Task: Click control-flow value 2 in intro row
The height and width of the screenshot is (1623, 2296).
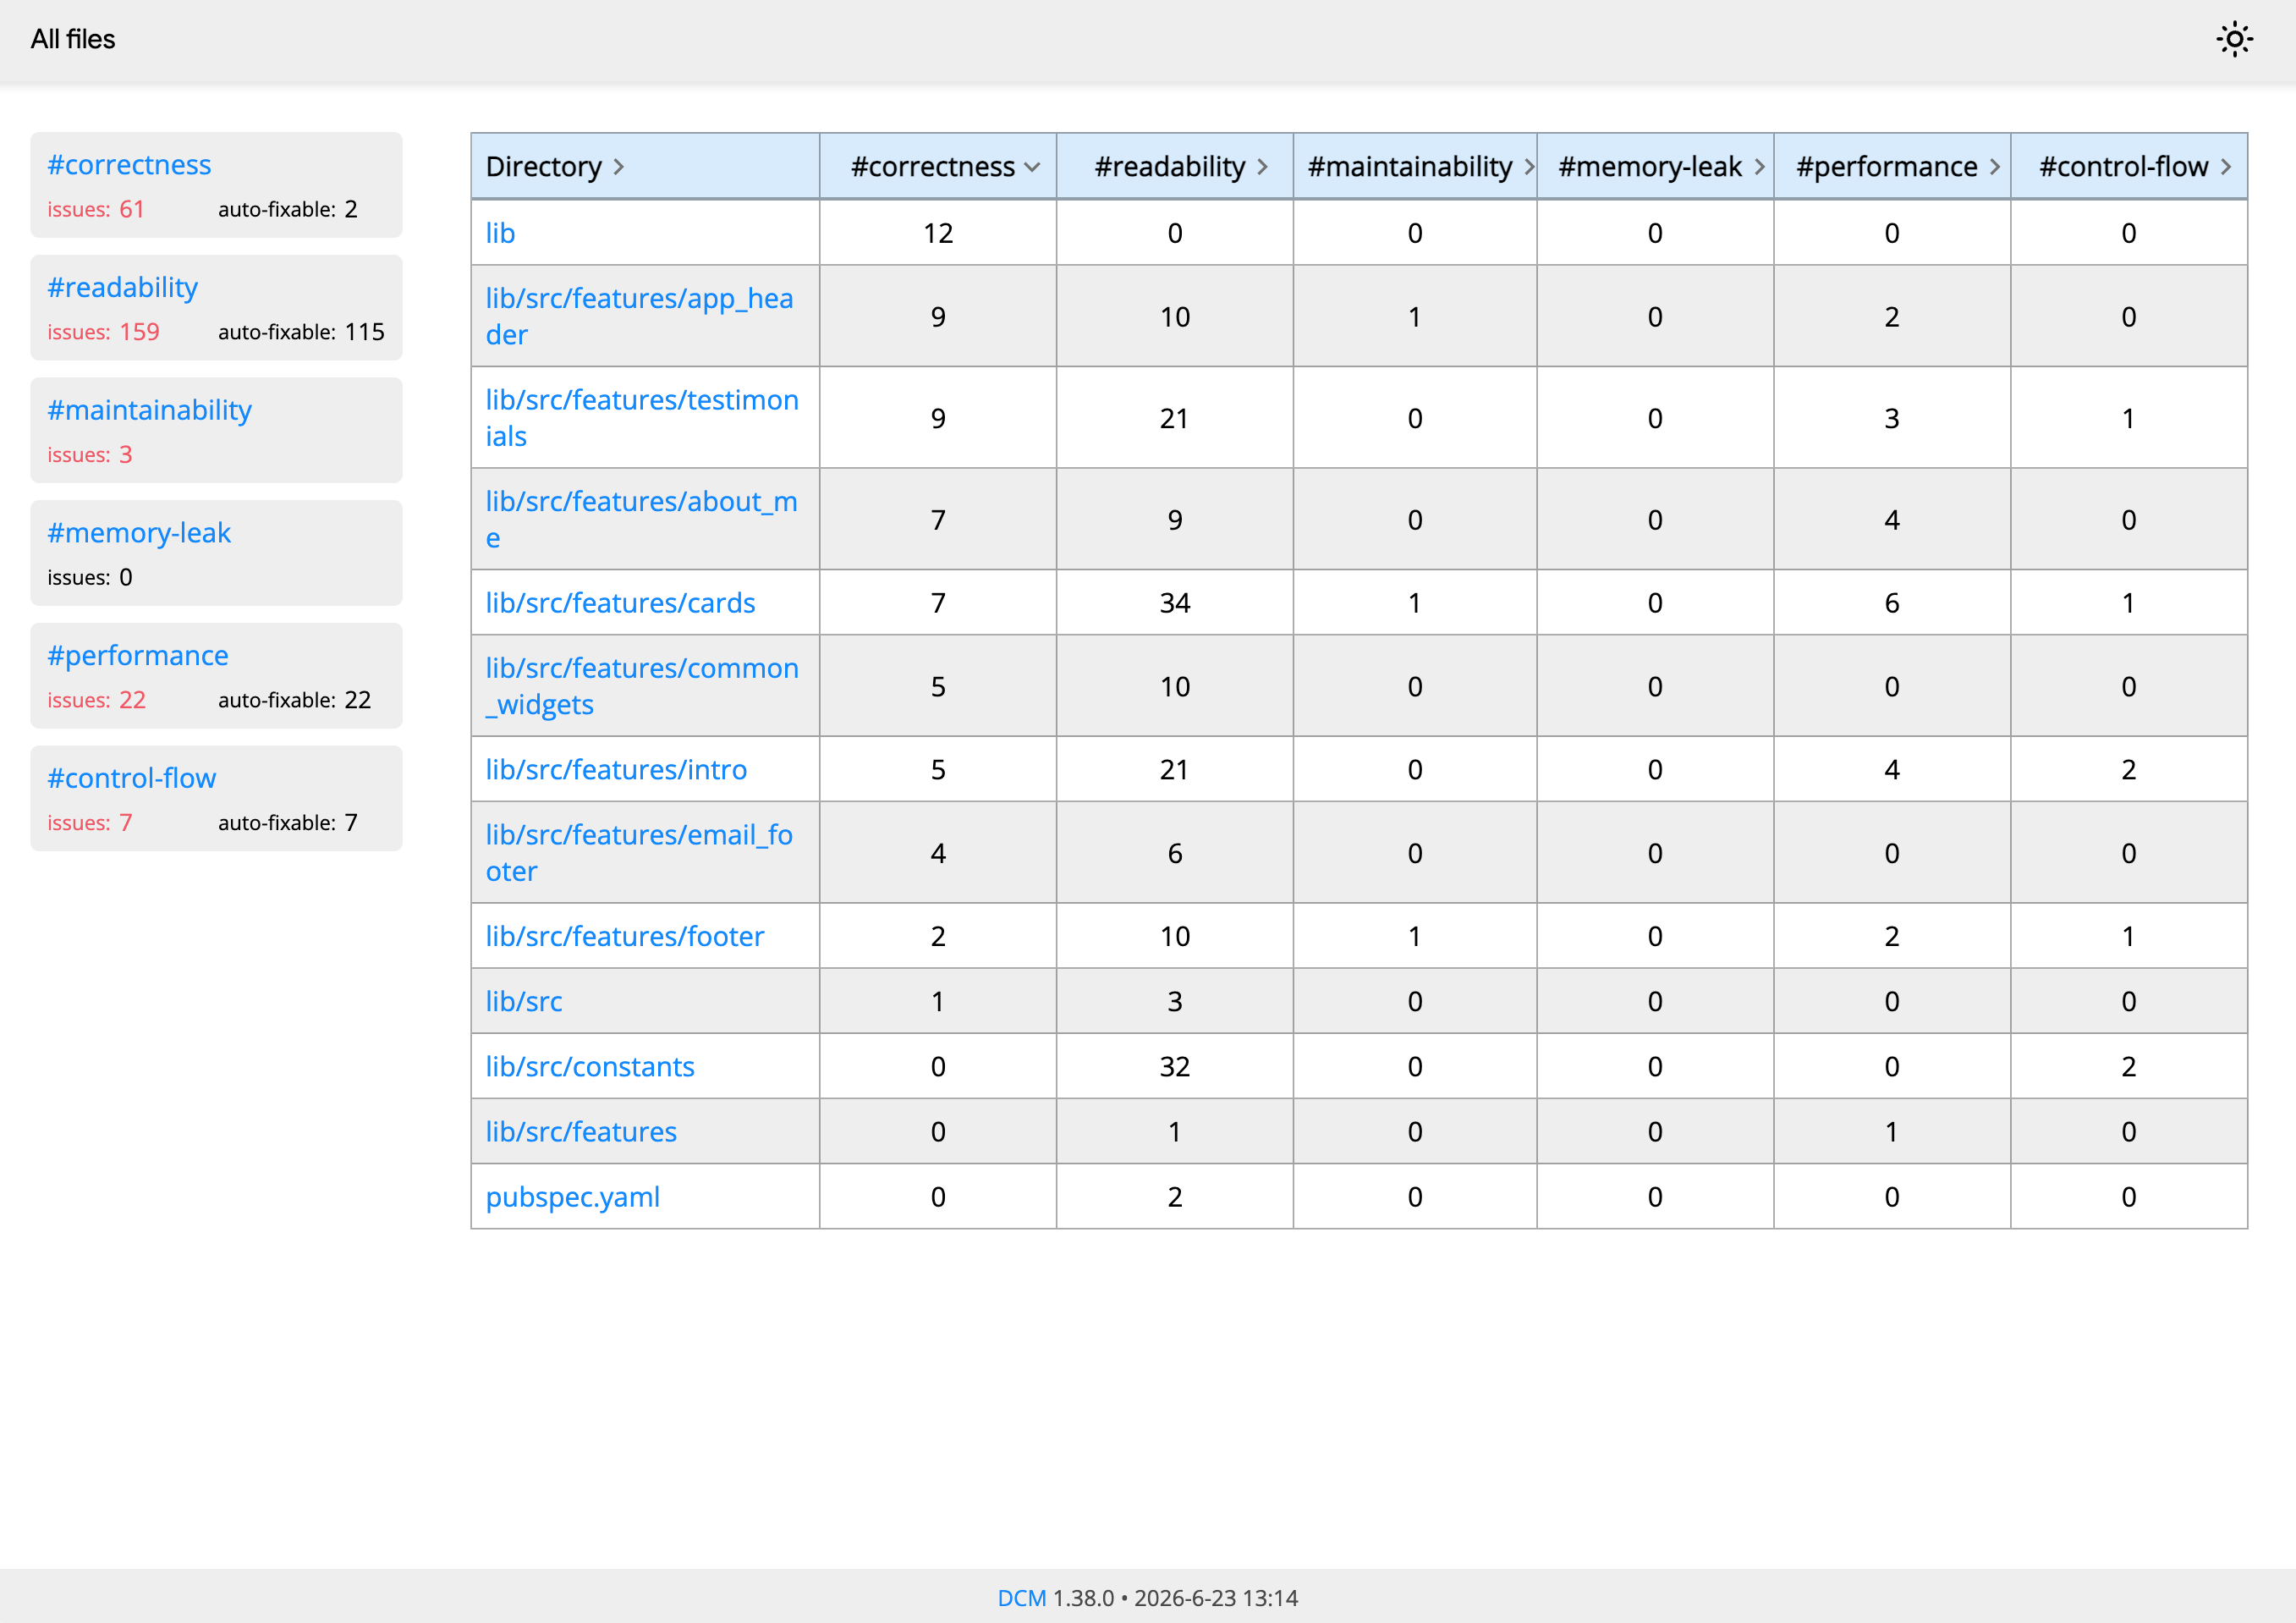Action: coord(2129,769)
